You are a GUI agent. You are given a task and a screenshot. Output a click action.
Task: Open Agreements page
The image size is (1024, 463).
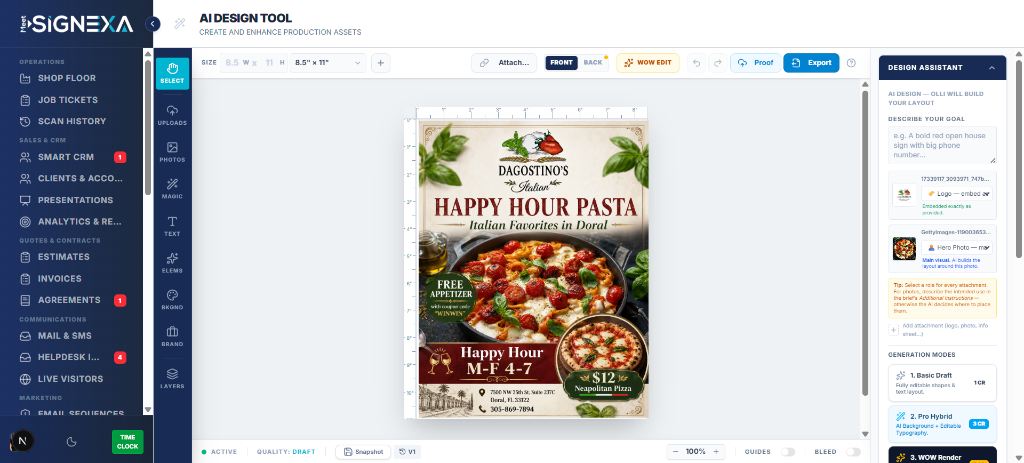[71, 300]
